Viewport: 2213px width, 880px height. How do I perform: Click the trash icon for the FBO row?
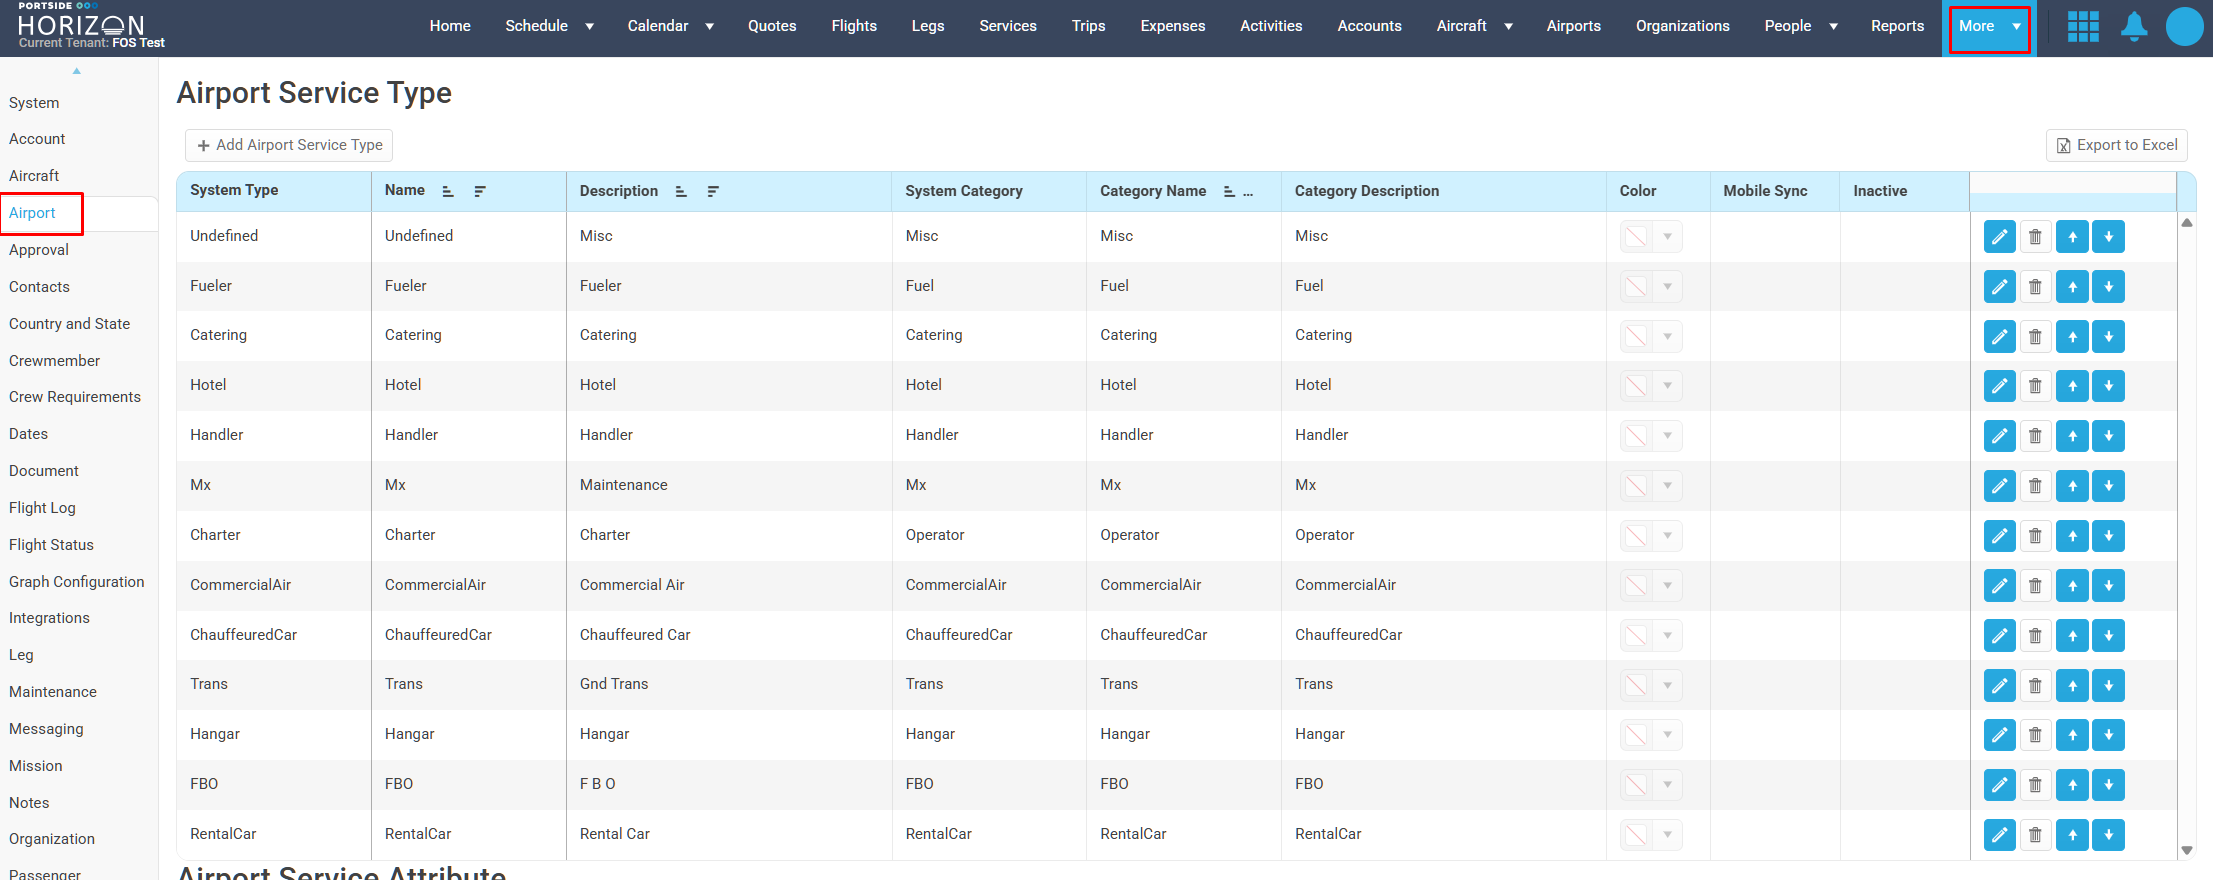point(2035,785)
